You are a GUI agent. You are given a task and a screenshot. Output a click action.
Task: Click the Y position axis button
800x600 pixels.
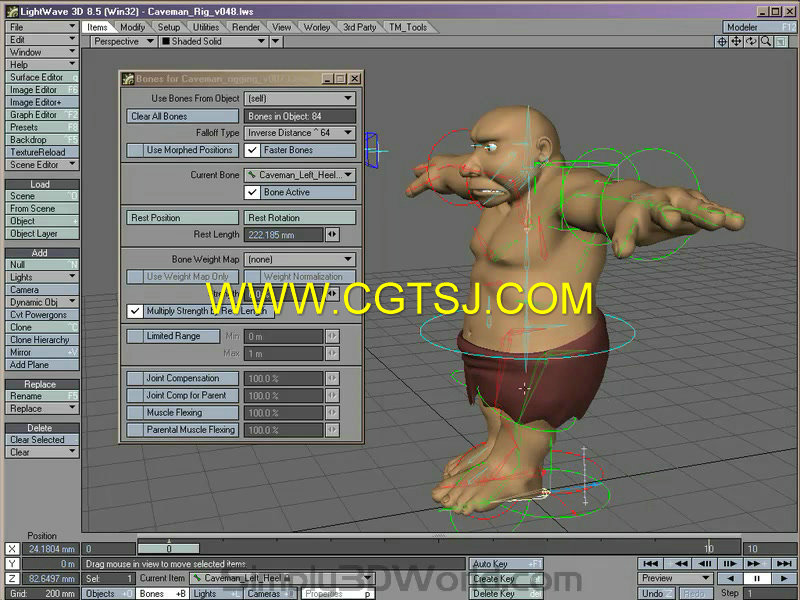(12, 564)
